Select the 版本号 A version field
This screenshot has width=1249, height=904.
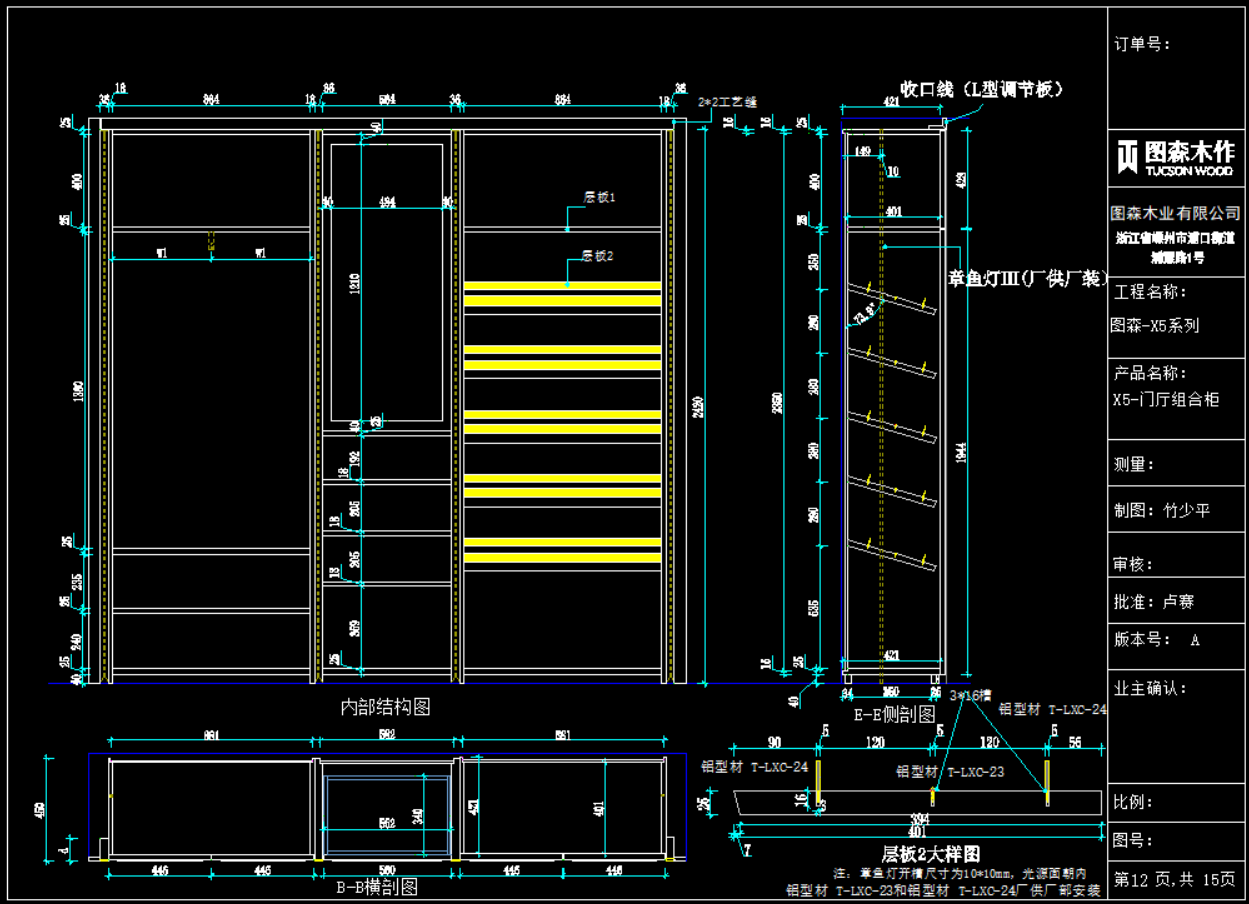pos(1156,640)
